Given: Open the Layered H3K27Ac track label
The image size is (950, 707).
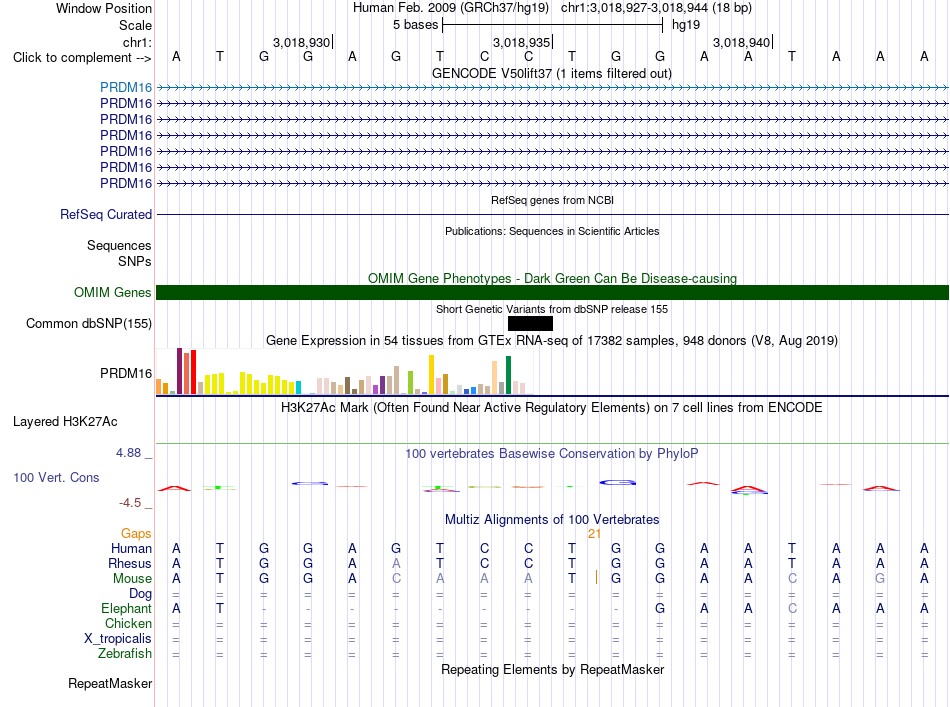Looking at the screenshot, I should (65, 422).
